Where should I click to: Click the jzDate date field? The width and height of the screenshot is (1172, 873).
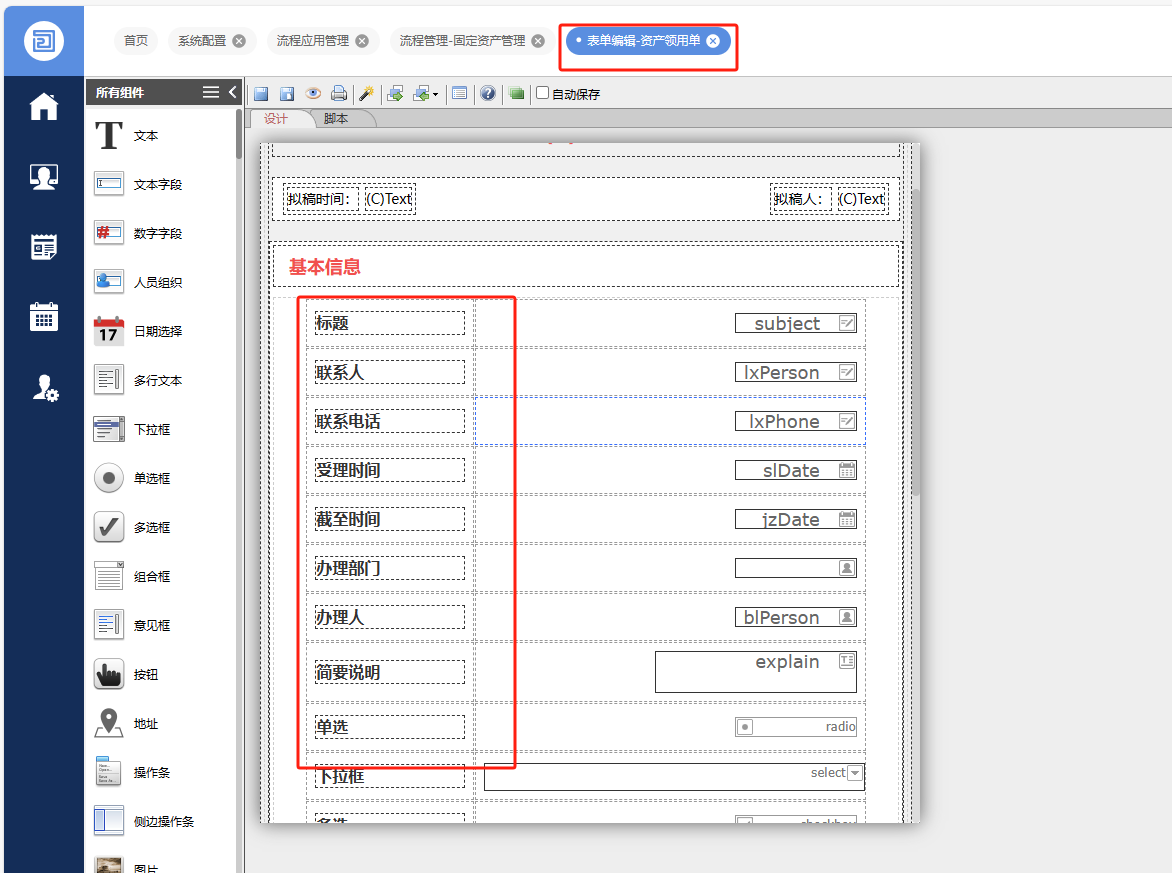(795, 519)
